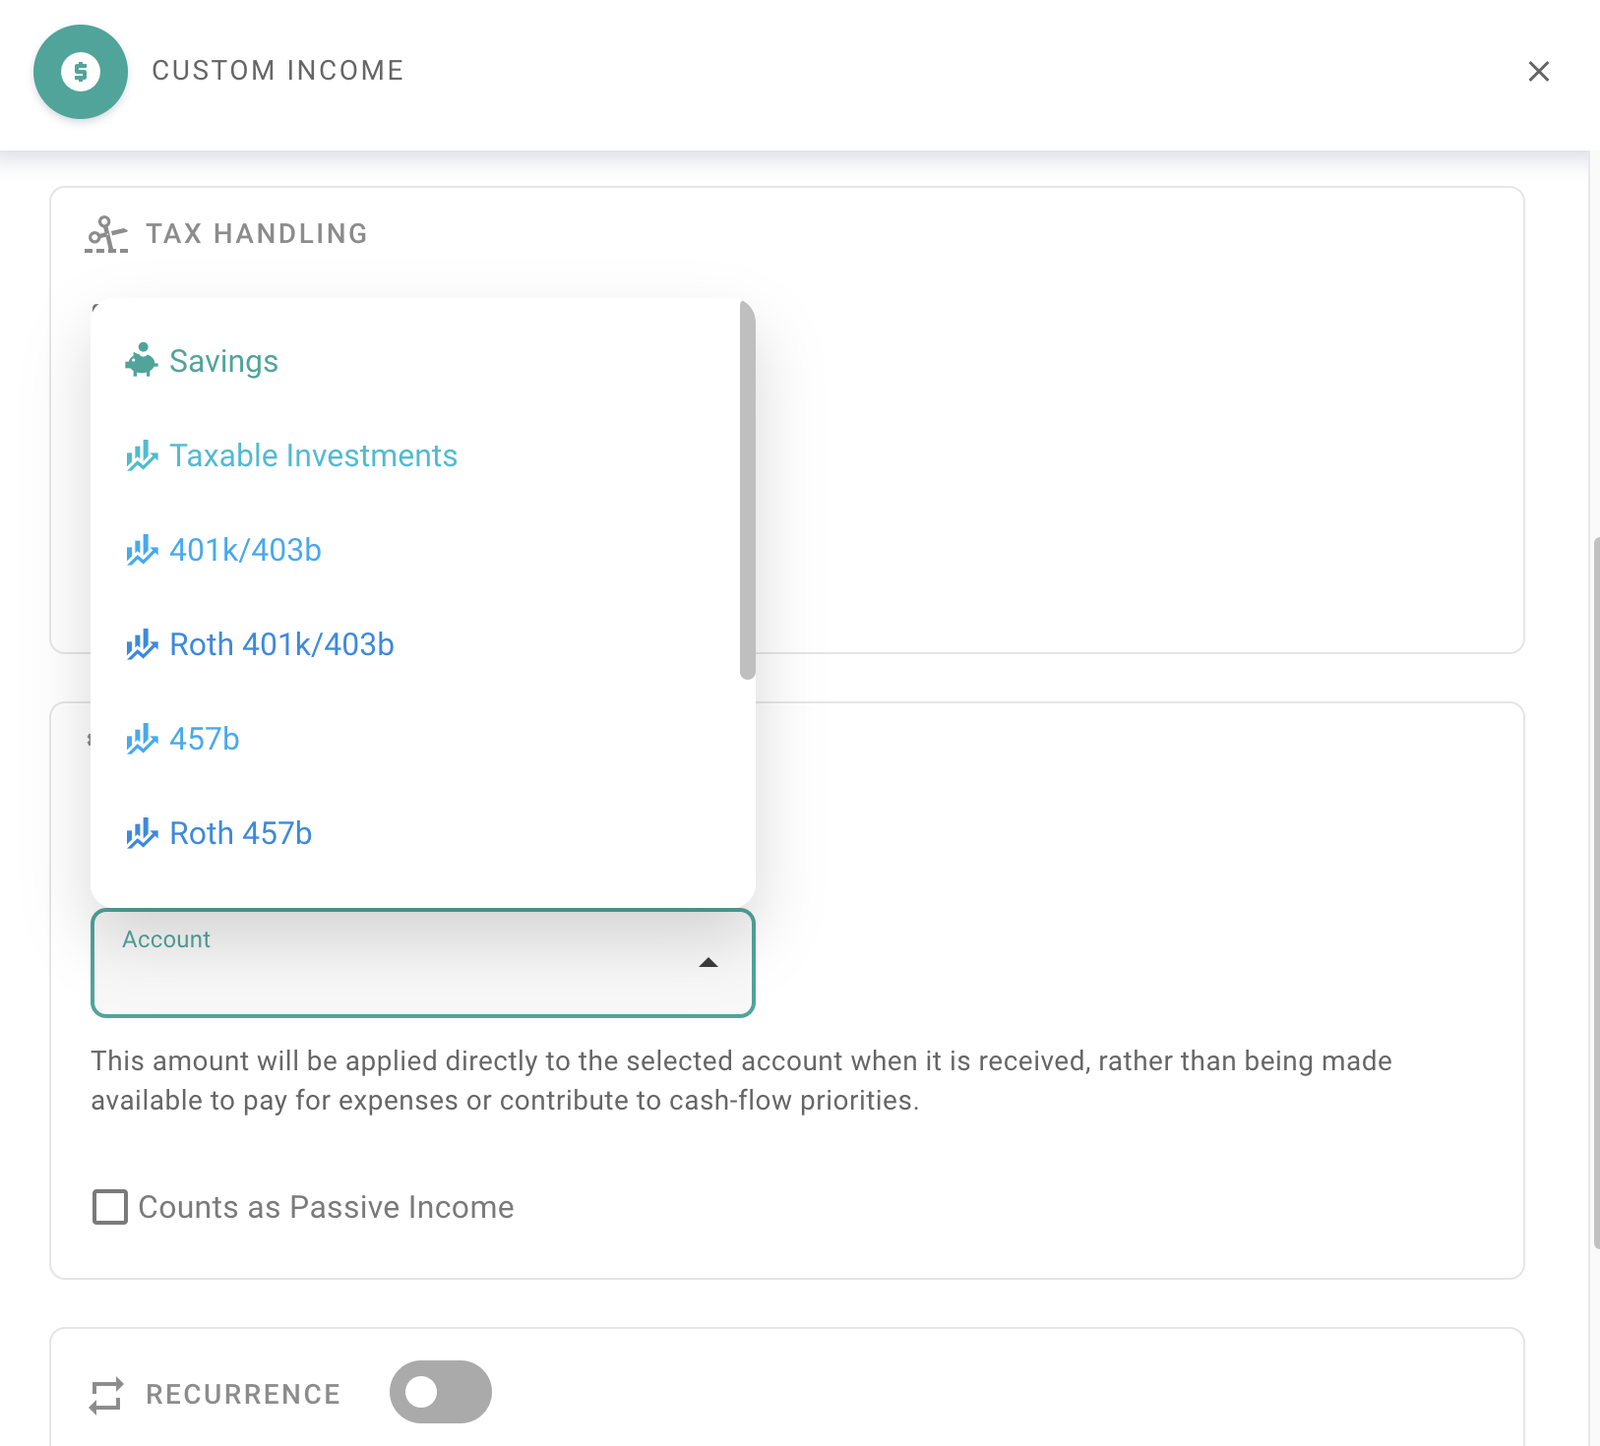The height and width of the screenshot is (1446, 1600).
Task: Click the chart icon beside Roth 401k/403b
Action: tap(141, 644)
